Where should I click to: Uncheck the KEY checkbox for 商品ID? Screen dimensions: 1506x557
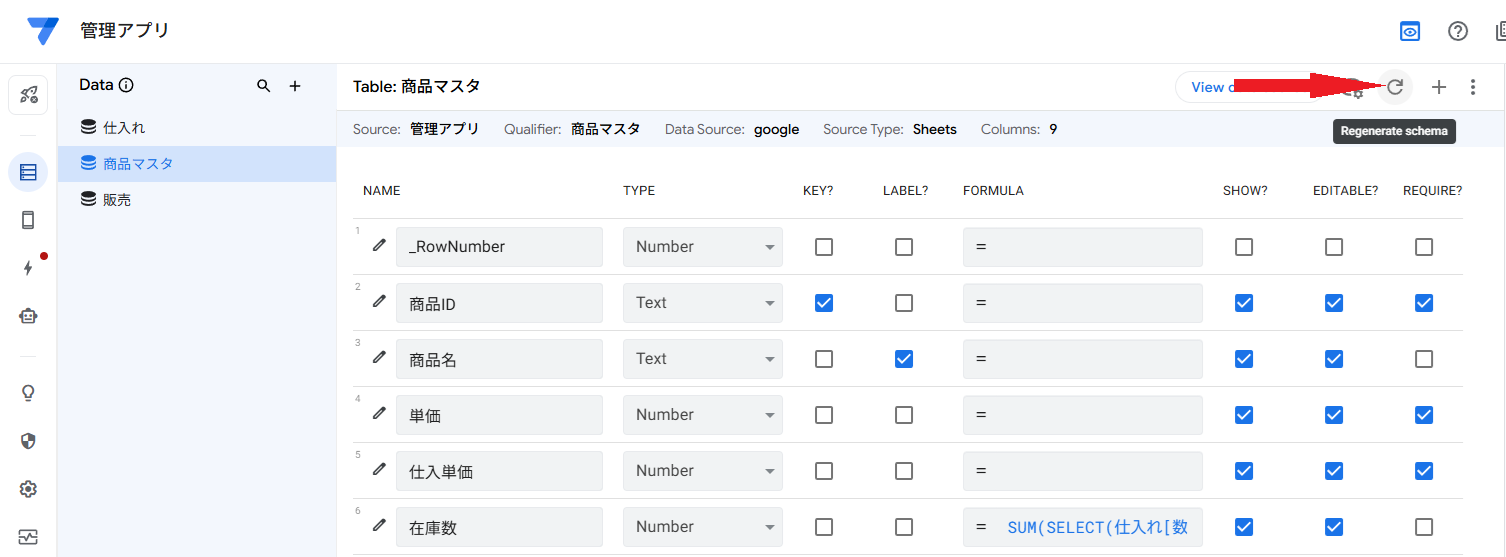pos(824,303)
